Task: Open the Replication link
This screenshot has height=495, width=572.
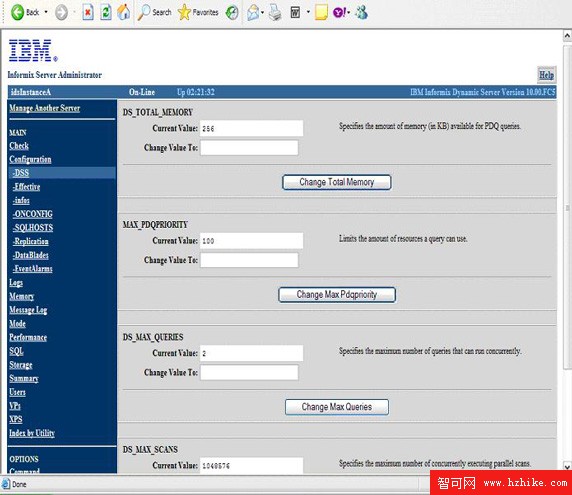Action: 31,241
